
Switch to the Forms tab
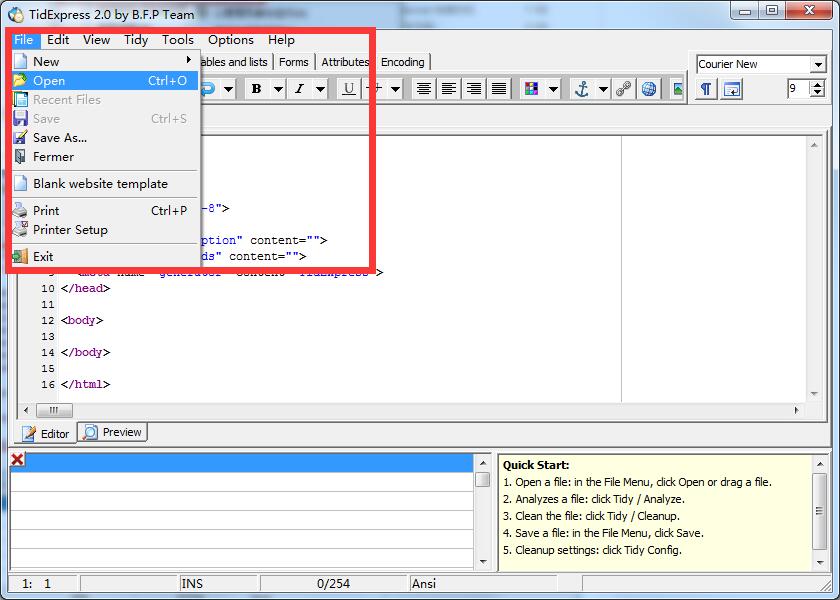click(x=294, y=62)
